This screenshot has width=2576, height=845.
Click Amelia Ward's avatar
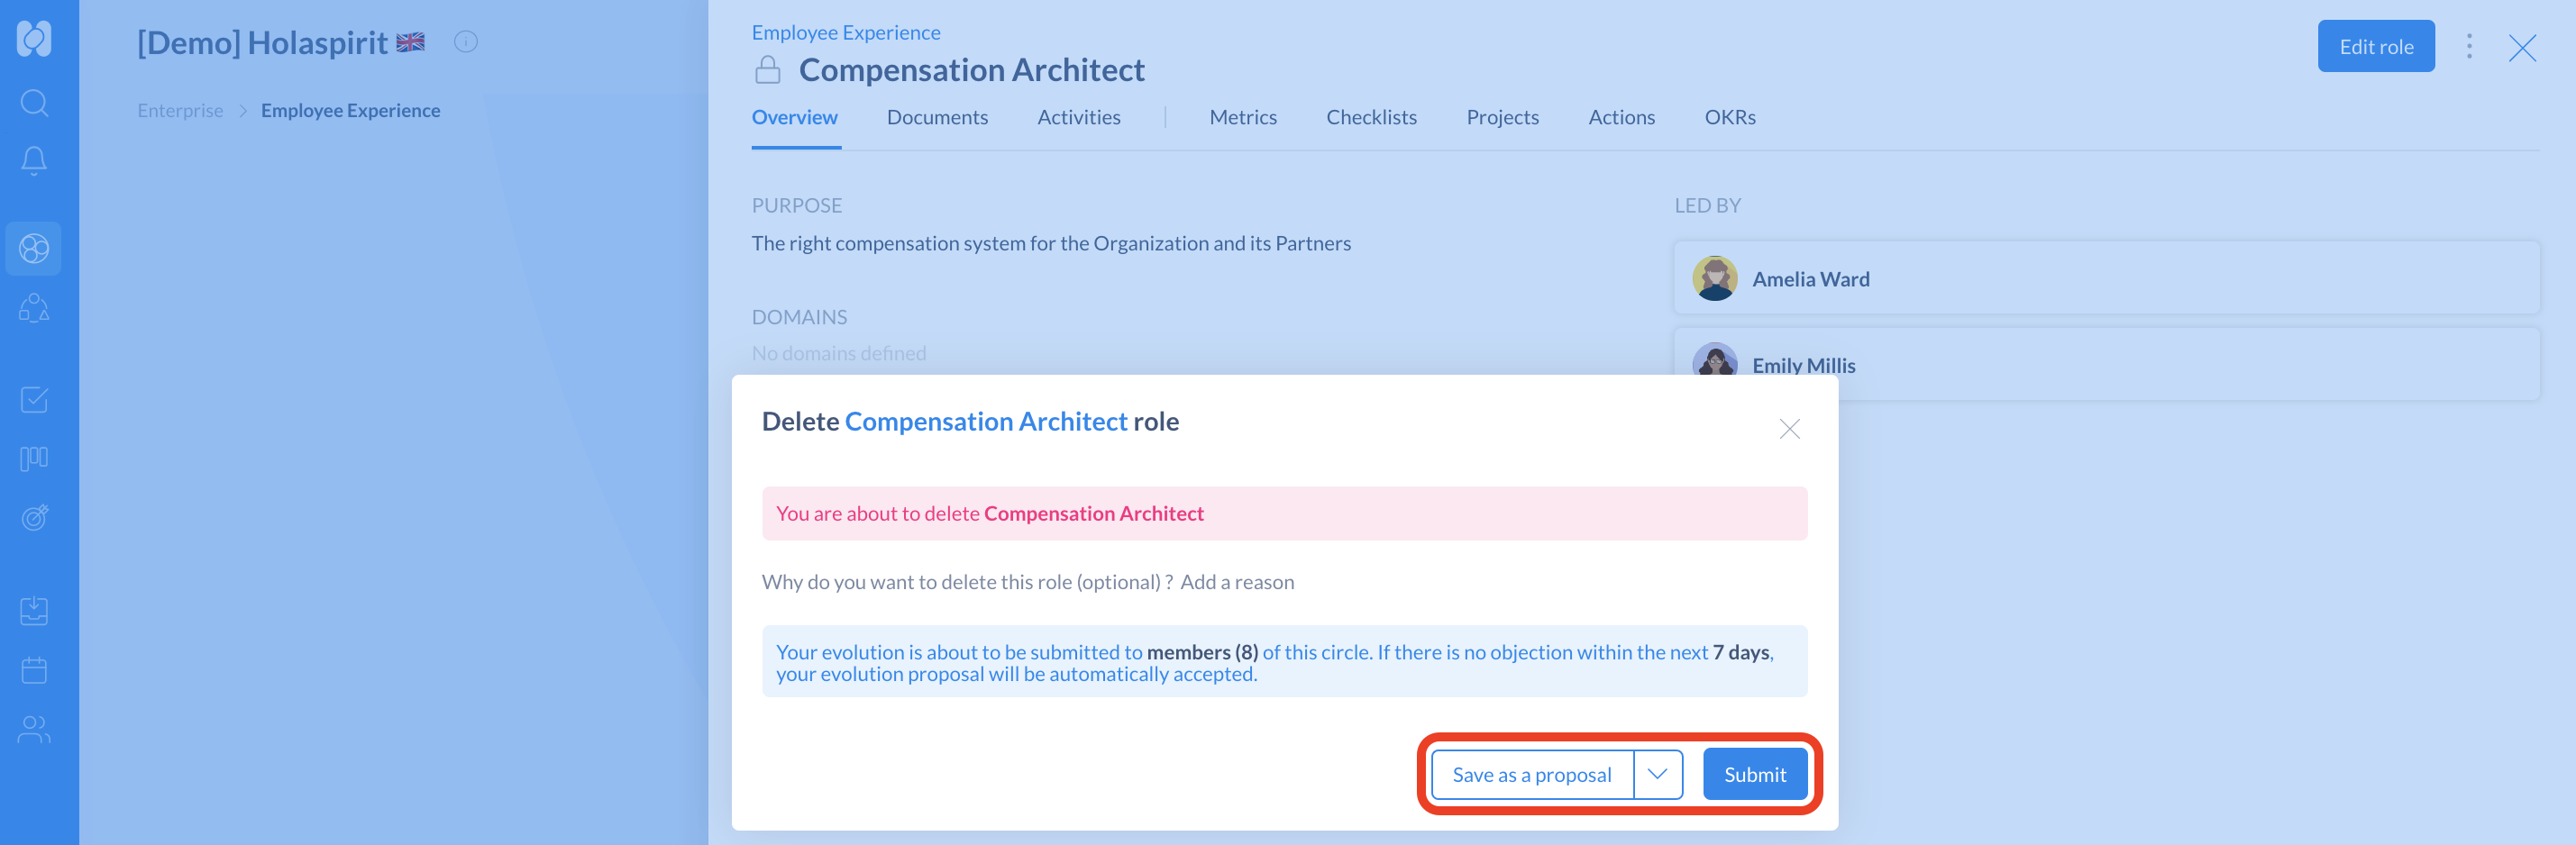tap(1714, 279)
